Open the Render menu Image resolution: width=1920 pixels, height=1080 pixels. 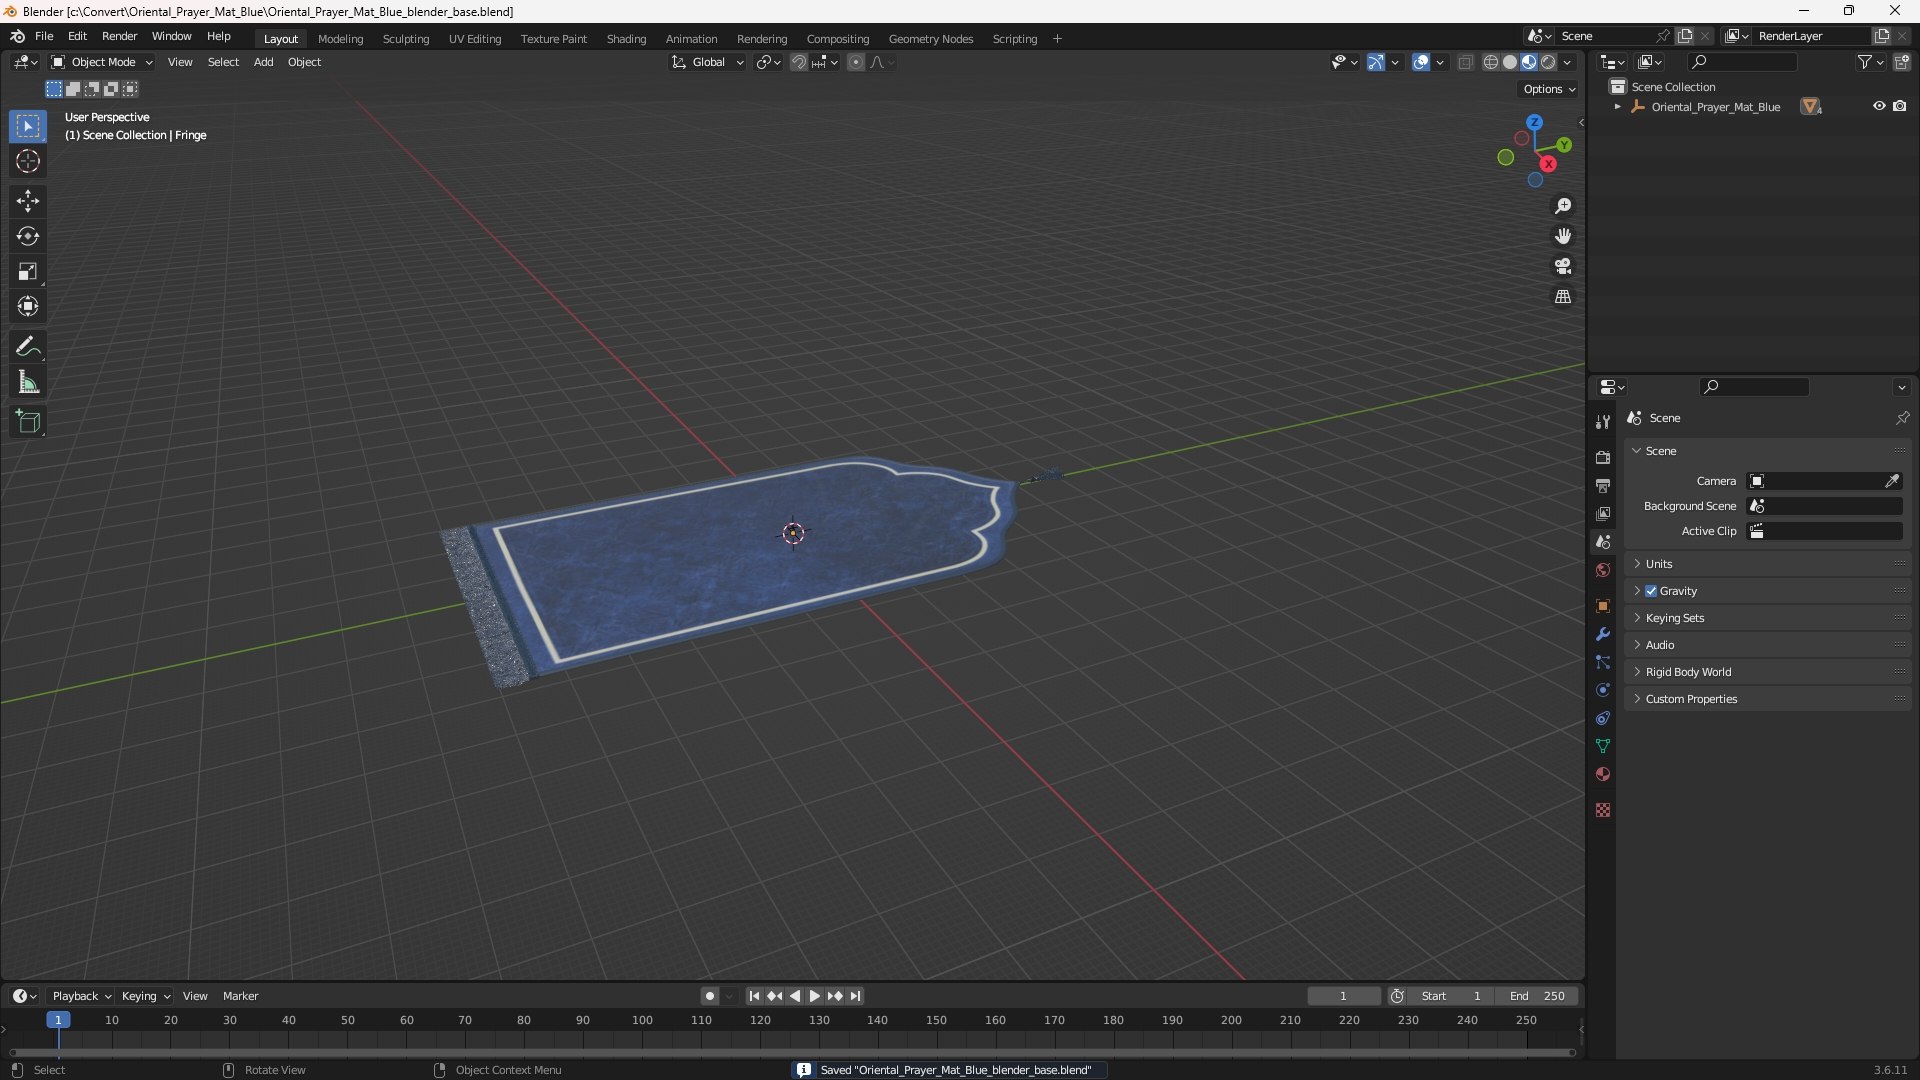pyautogui.click(x=119, y=36)
